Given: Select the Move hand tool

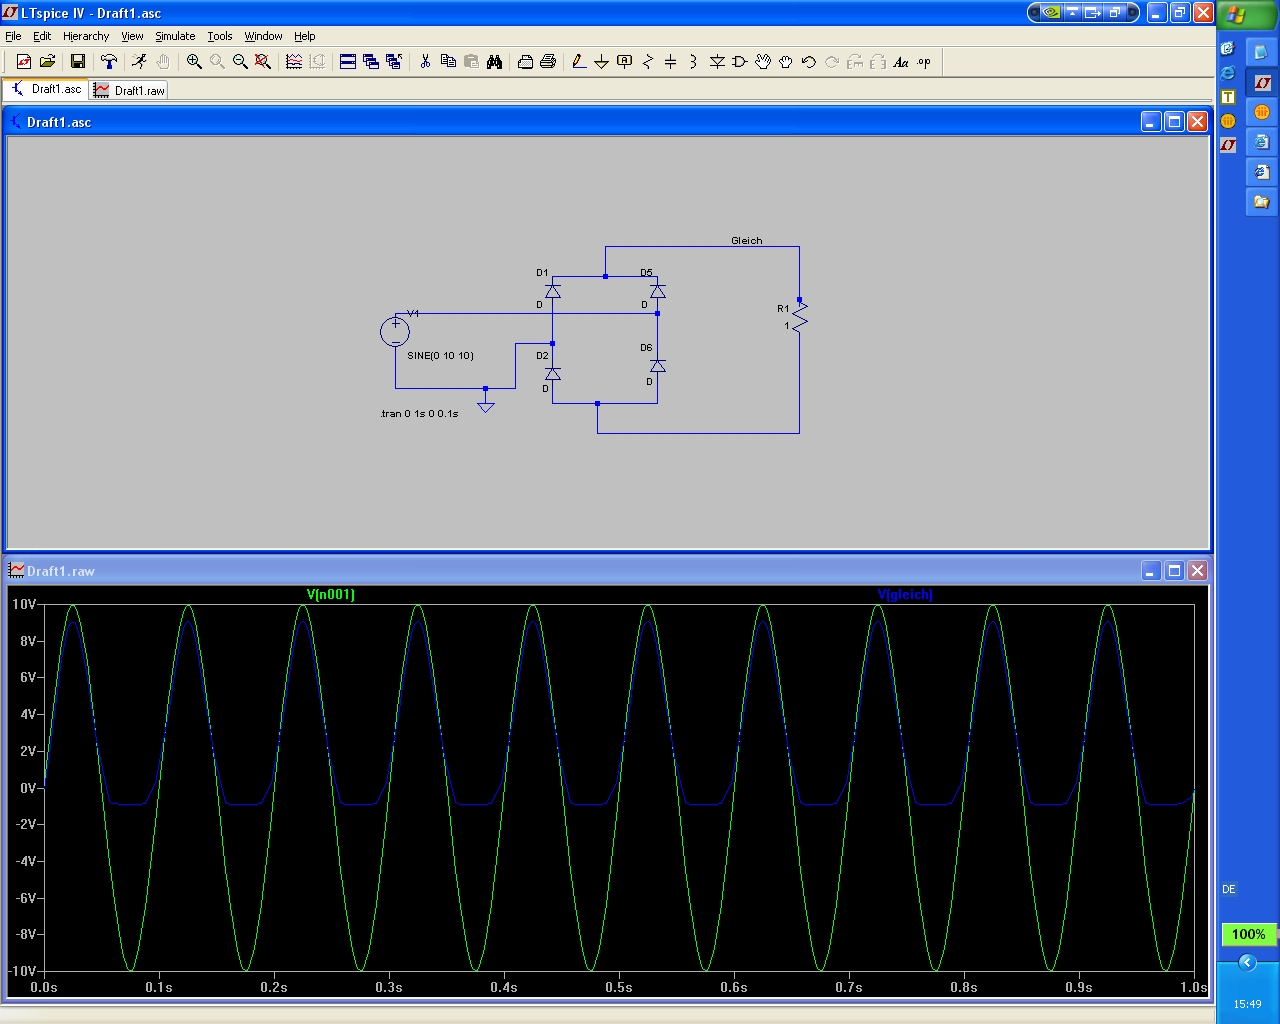Looking at the screenshot, I should (763, 62).
